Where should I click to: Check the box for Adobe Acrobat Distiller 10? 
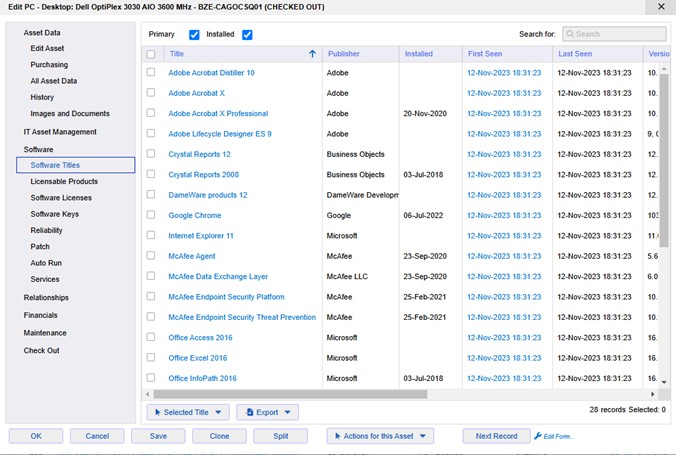(x=151, y=72)
